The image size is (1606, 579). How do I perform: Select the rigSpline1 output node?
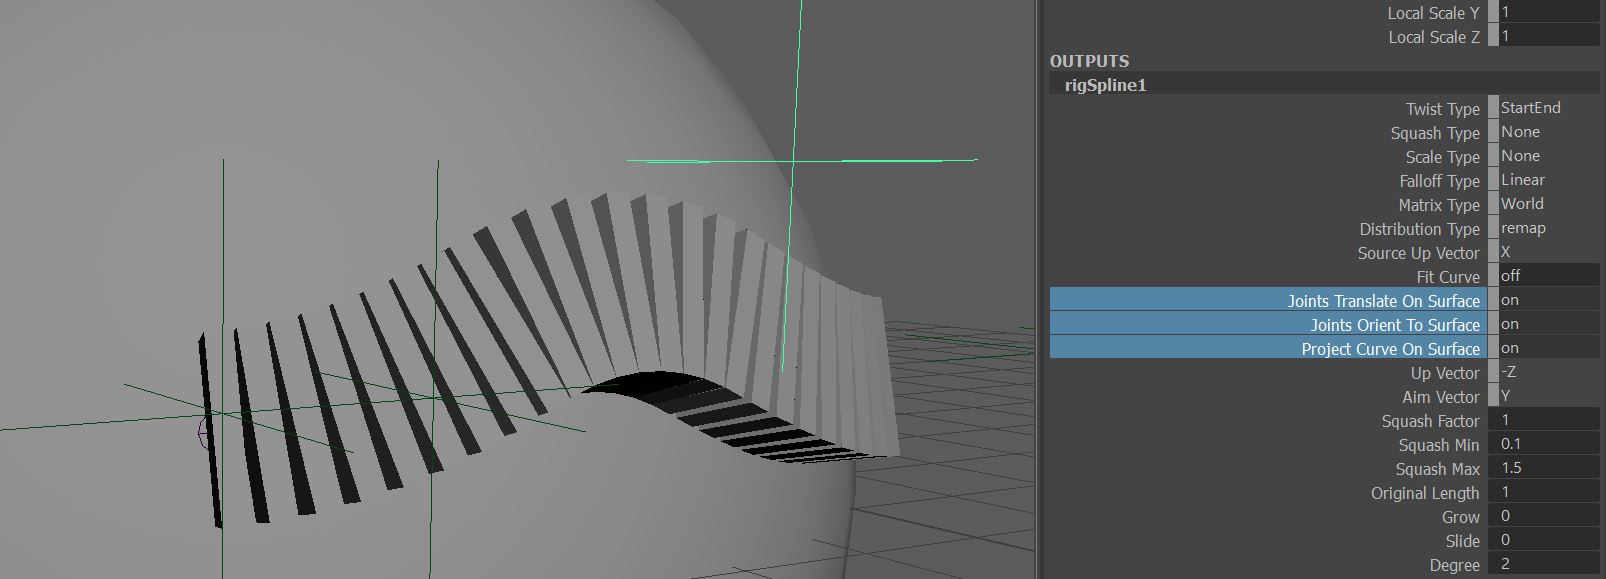pos(1323,85)
